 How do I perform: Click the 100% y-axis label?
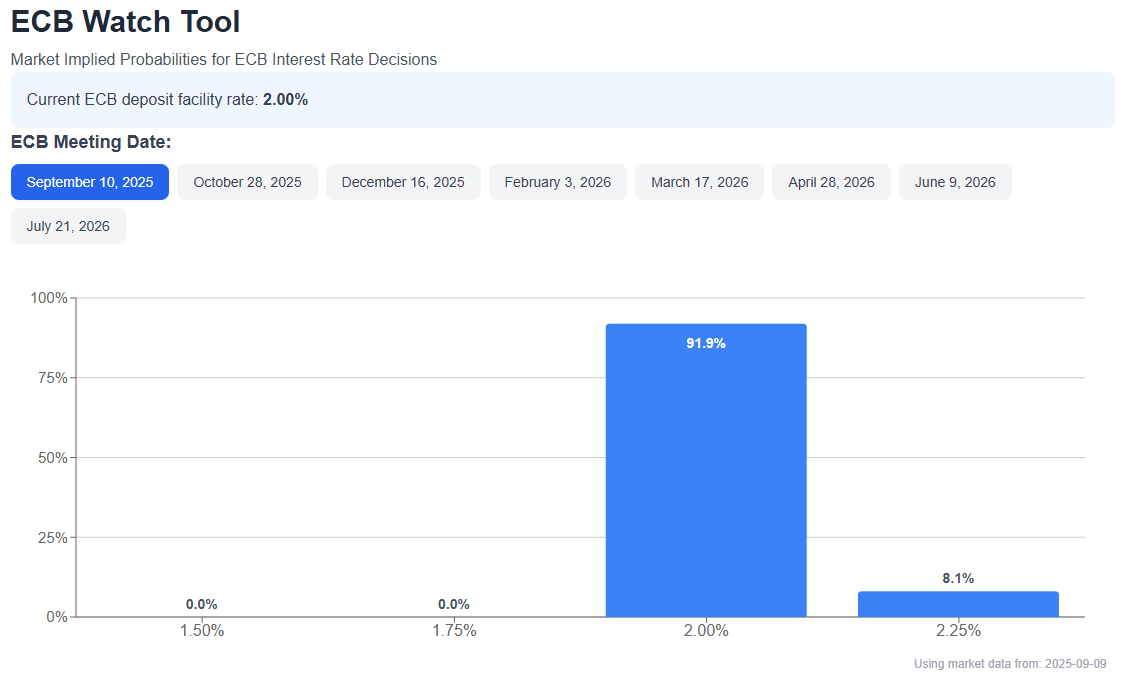(x=49, y=298)
